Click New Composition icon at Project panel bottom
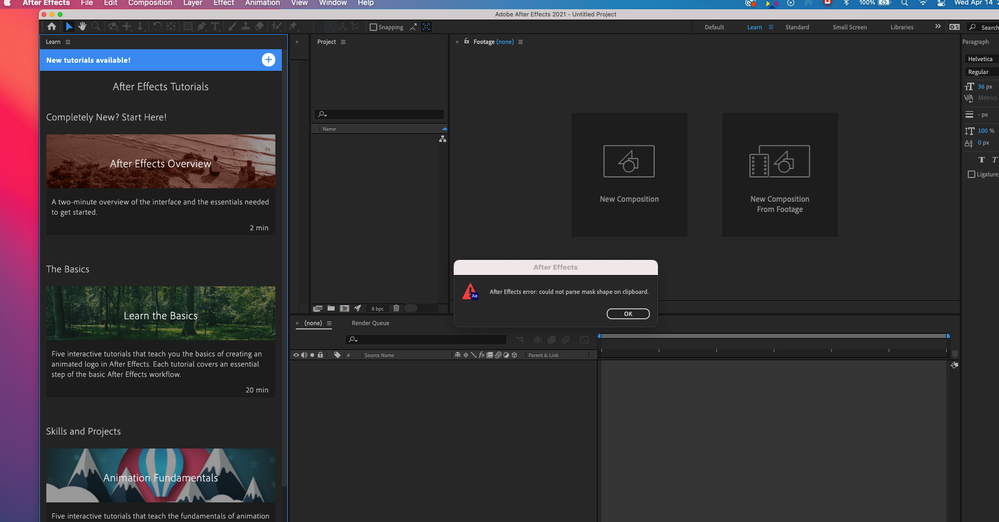 (345, 308)
